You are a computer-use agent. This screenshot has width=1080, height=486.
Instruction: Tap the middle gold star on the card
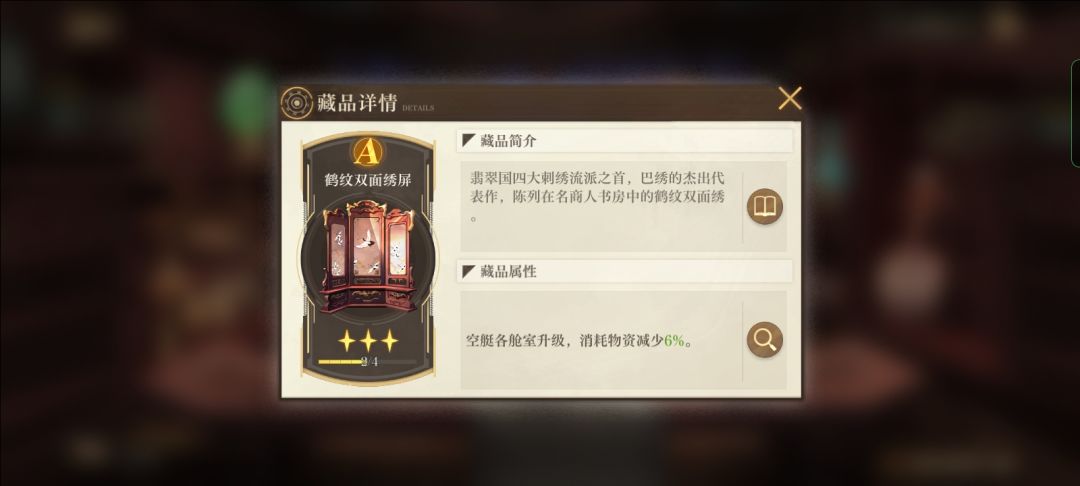click(368, 340)
